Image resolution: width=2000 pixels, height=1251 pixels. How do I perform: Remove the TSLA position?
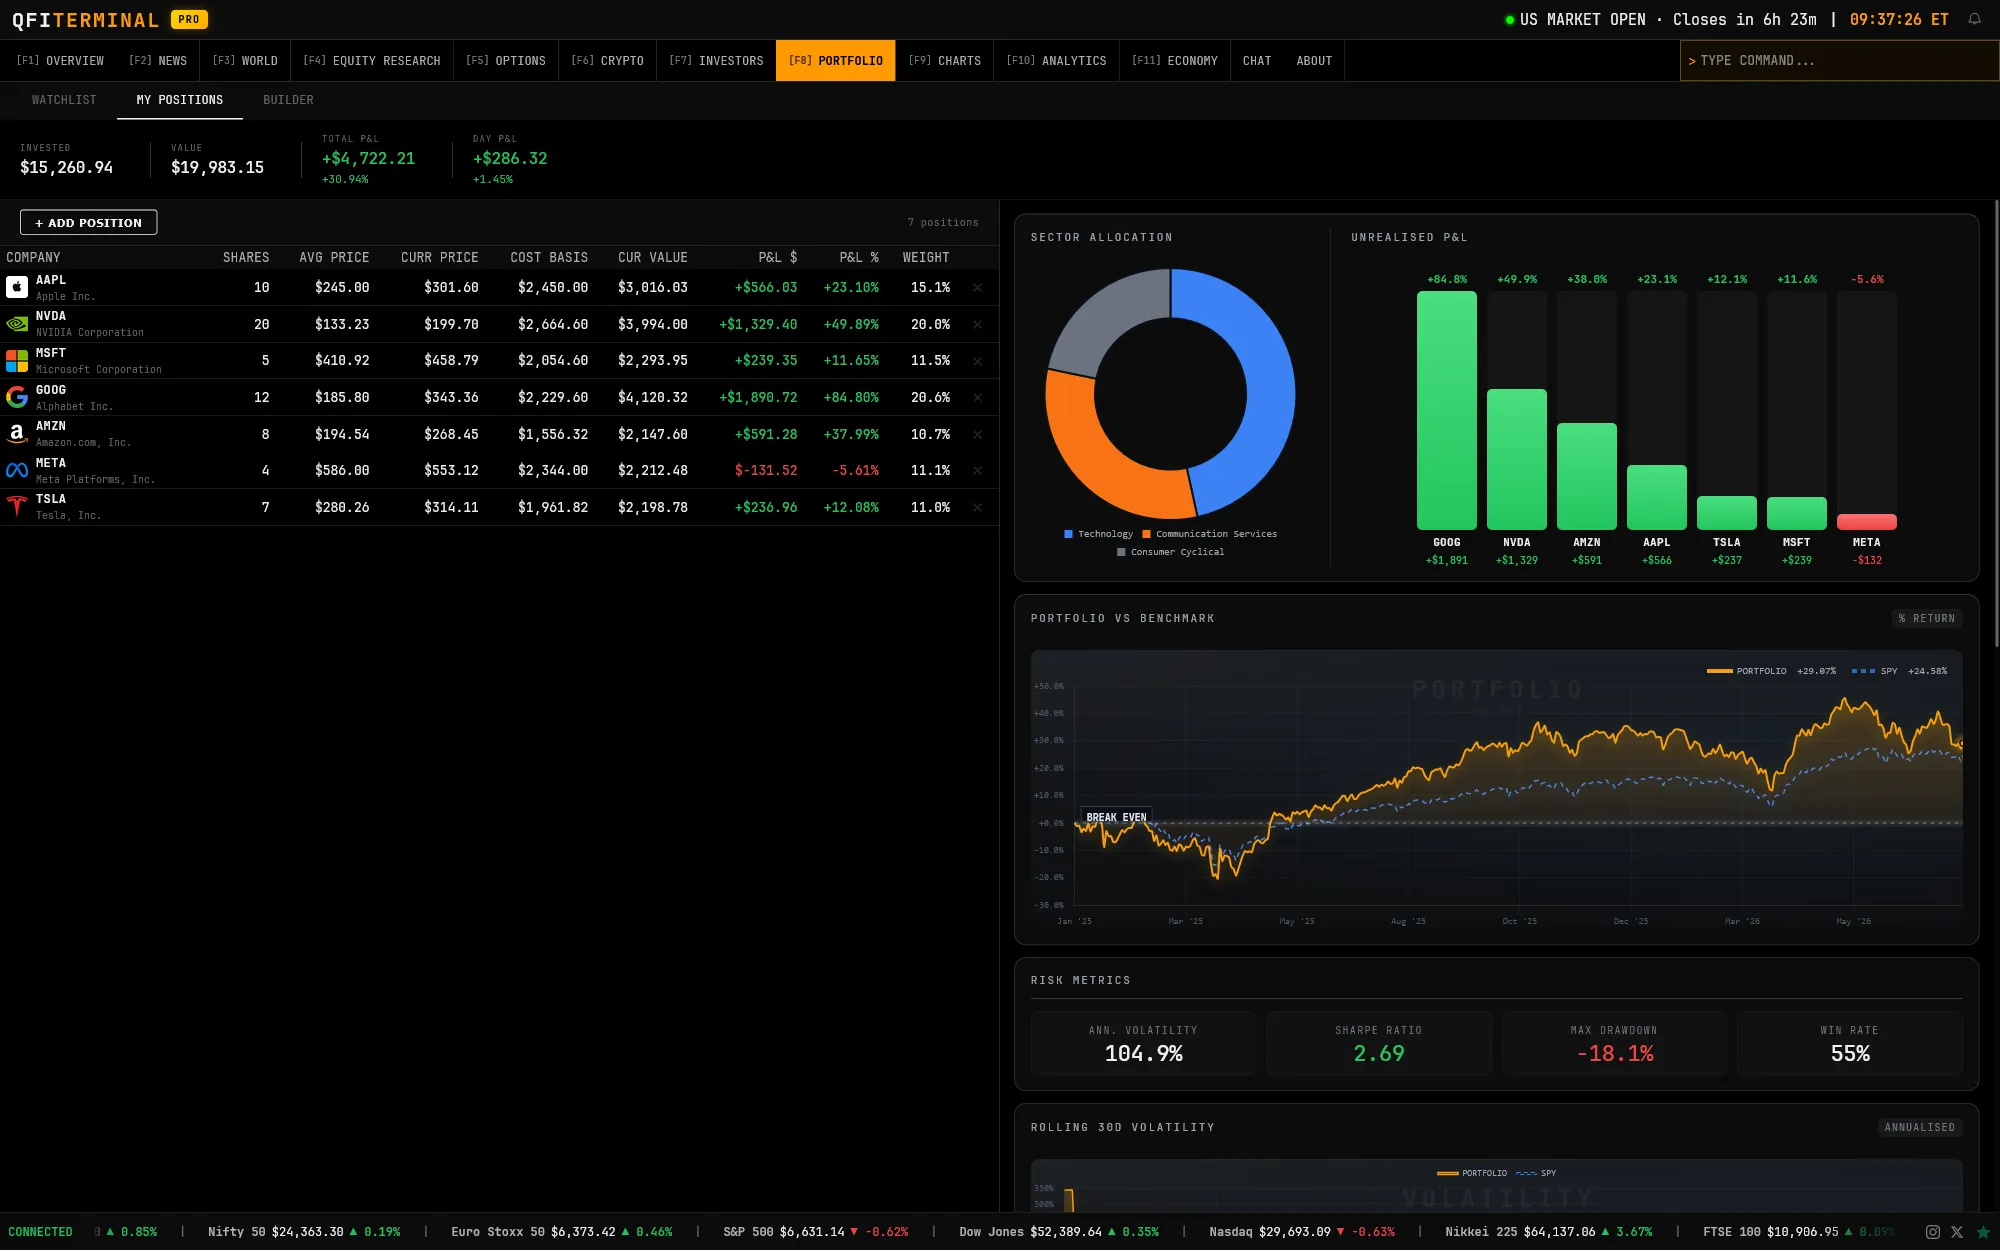click(977, 507)
